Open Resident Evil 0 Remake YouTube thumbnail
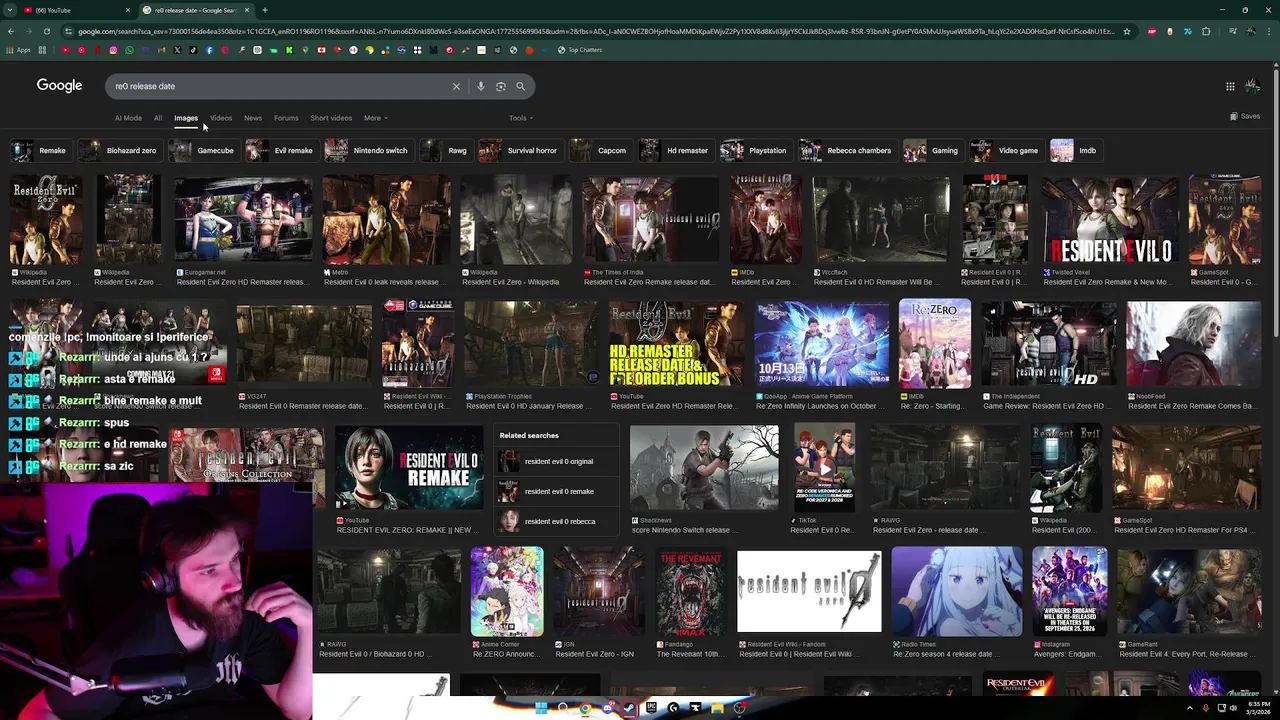Screen dimensions: 1280x720 tap(410, 467)
